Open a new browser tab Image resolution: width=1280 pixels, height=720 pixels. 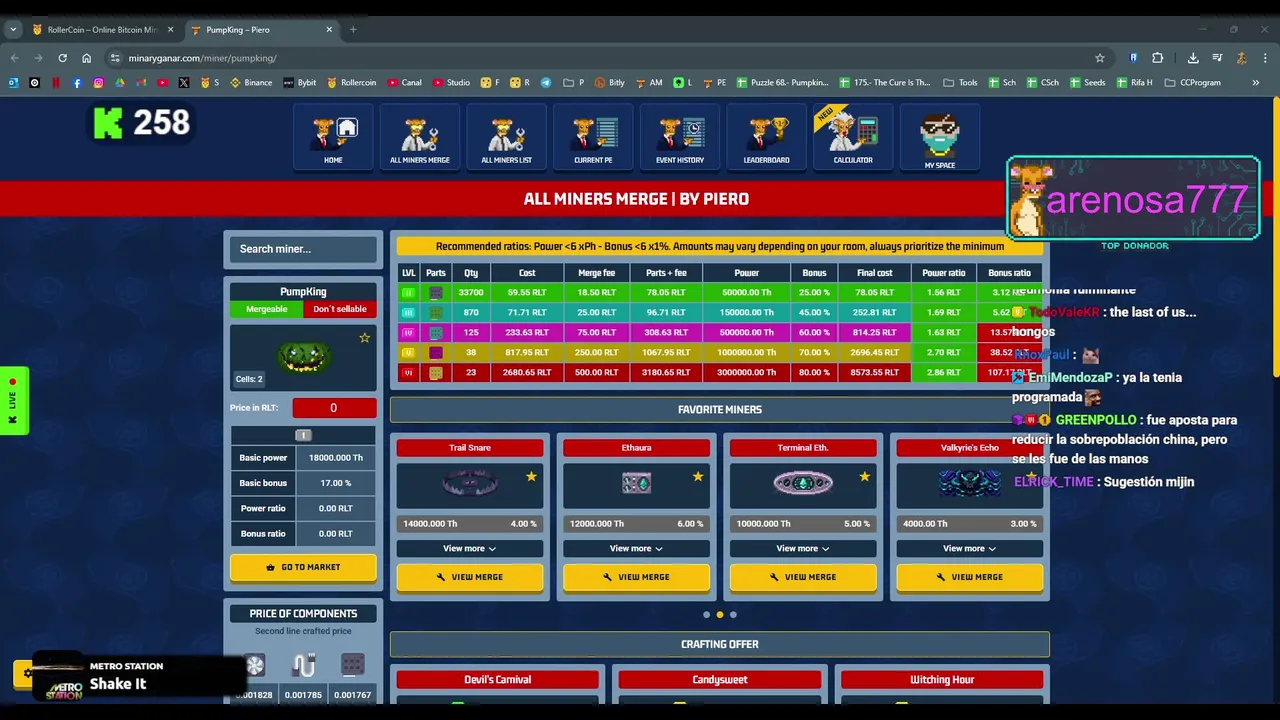tap(353, 30)
